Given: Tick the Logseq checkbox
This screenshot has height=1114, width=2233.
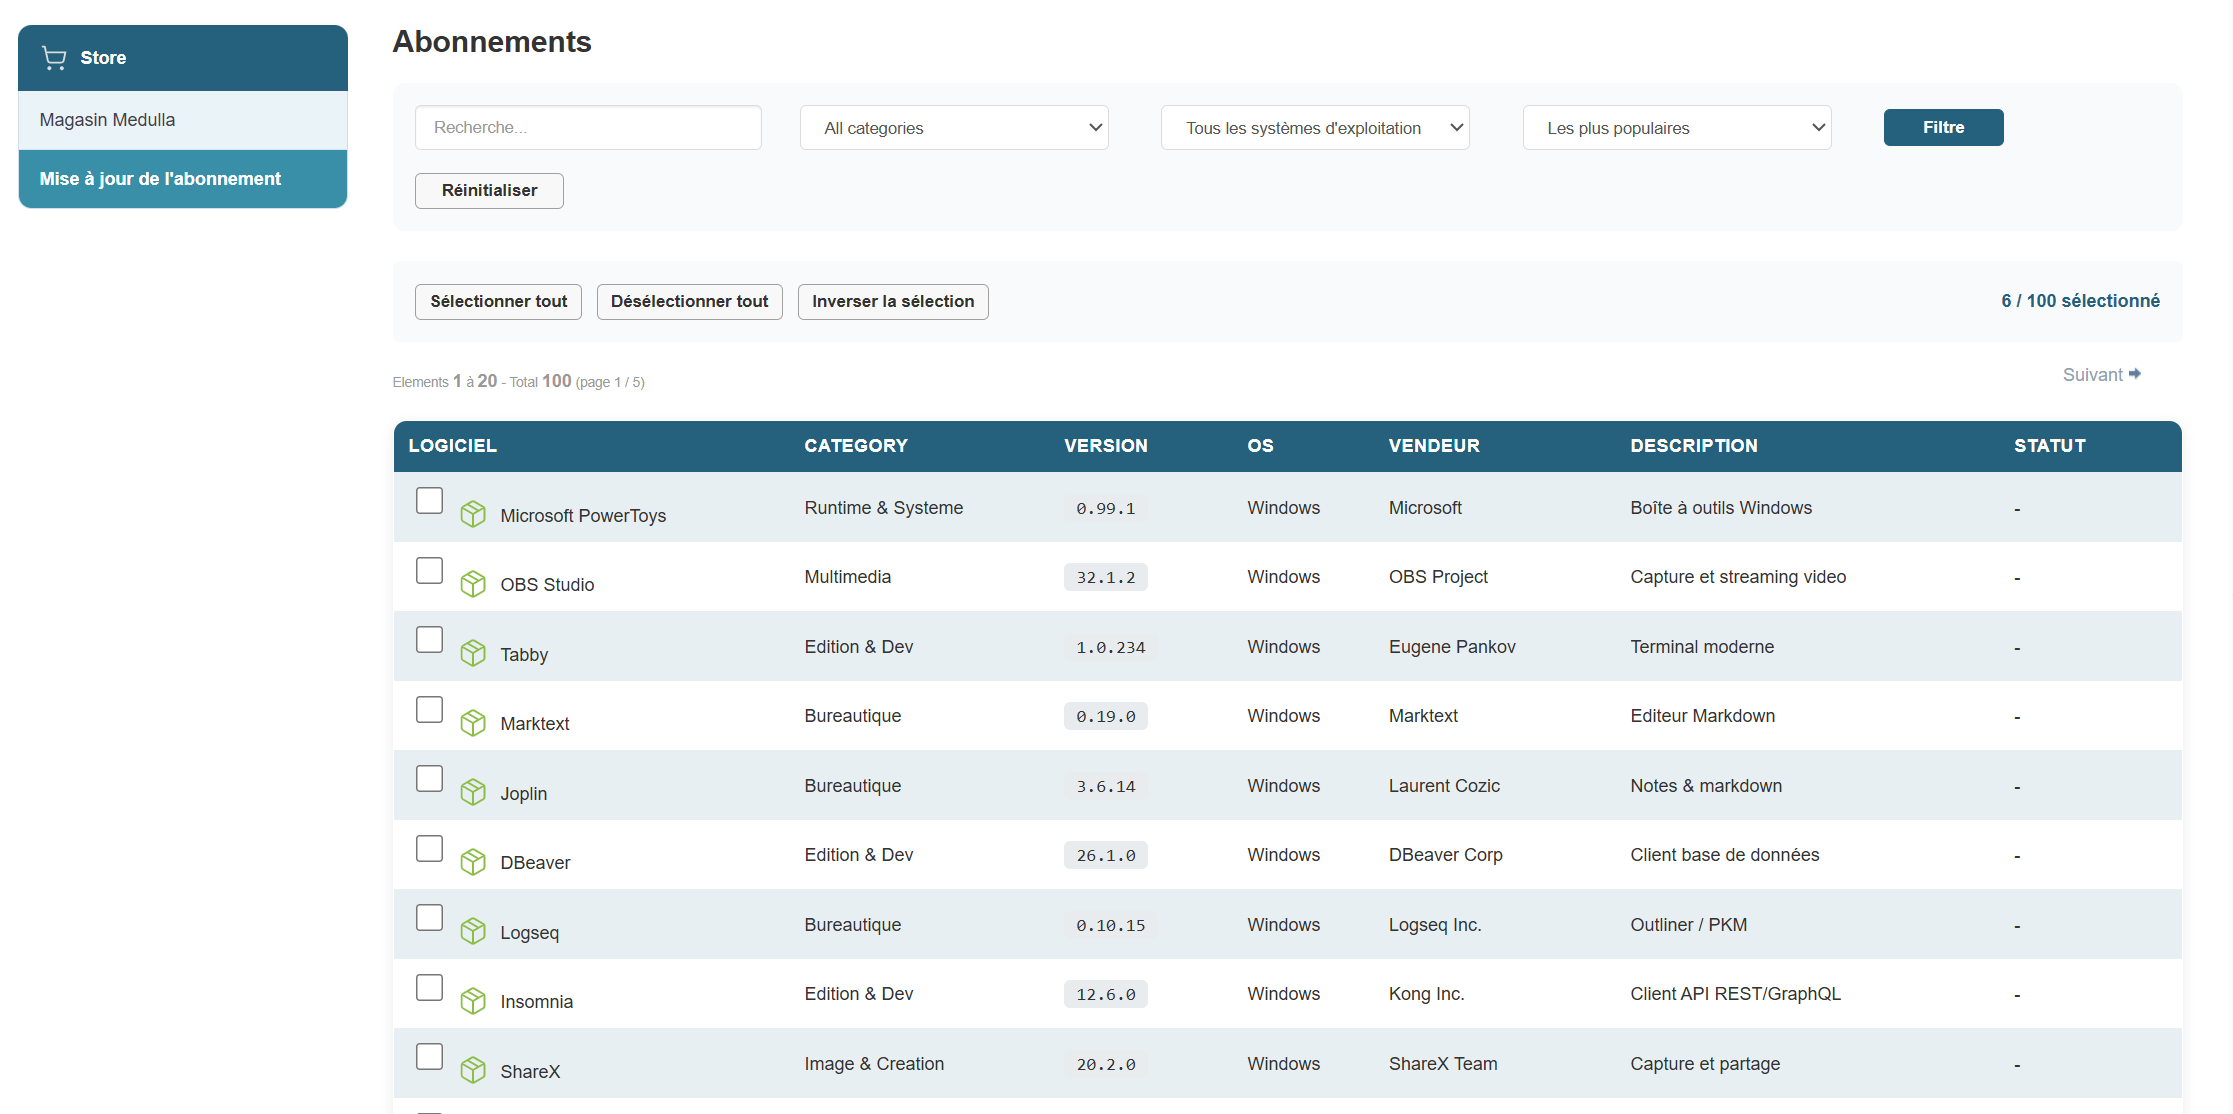Looking at the screenshot, I should (x=429, y=918).
